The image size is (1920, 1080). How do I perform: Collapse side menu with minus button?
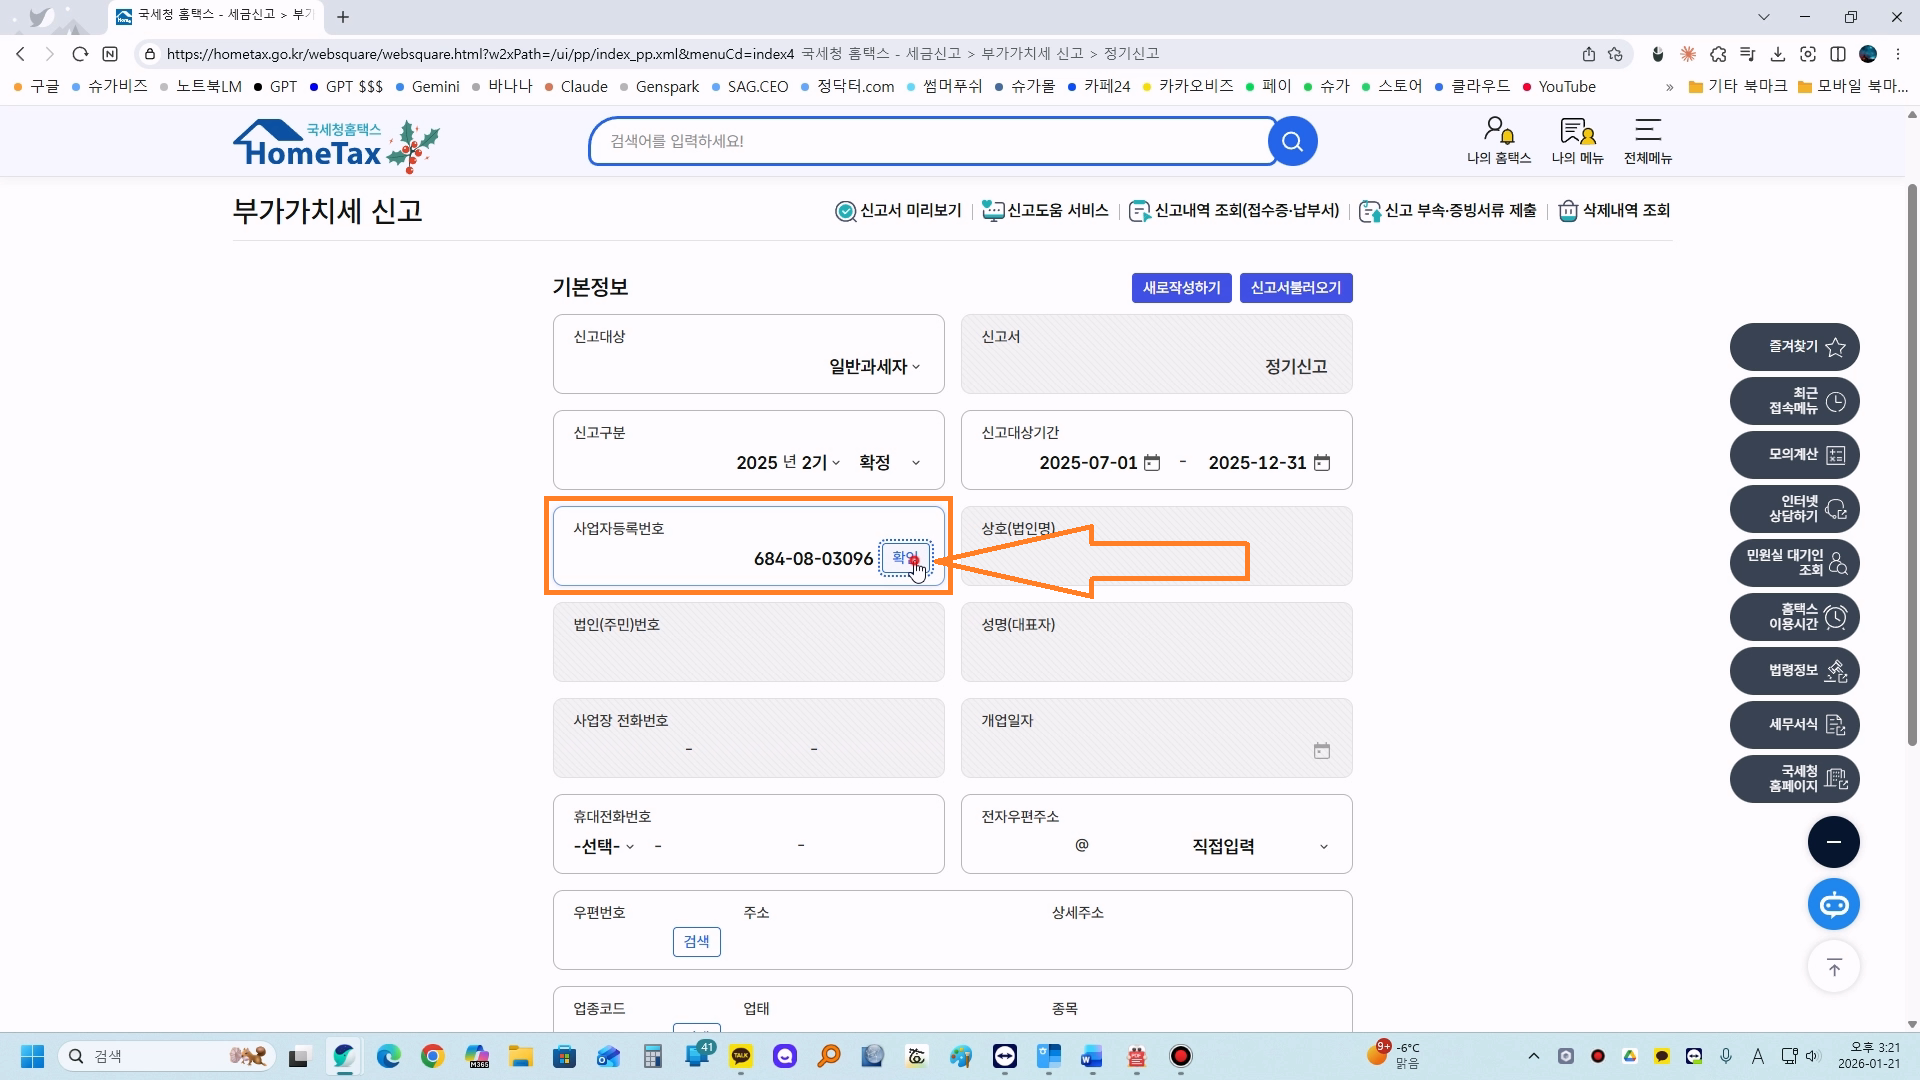click(x=1833, y=842)
